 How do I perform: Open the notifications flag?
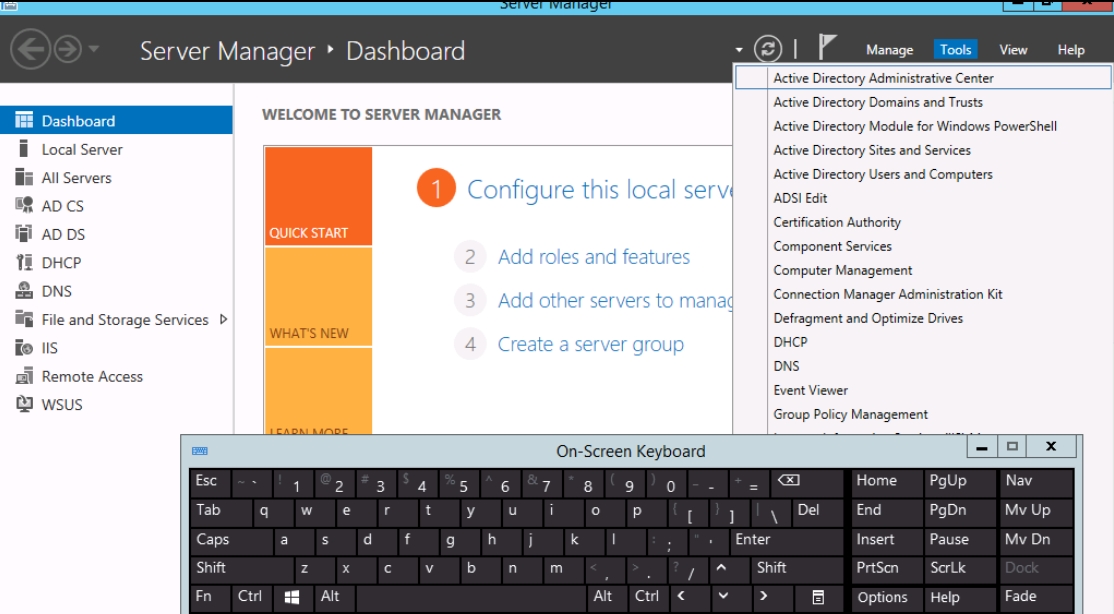click(x=826, y=48)
